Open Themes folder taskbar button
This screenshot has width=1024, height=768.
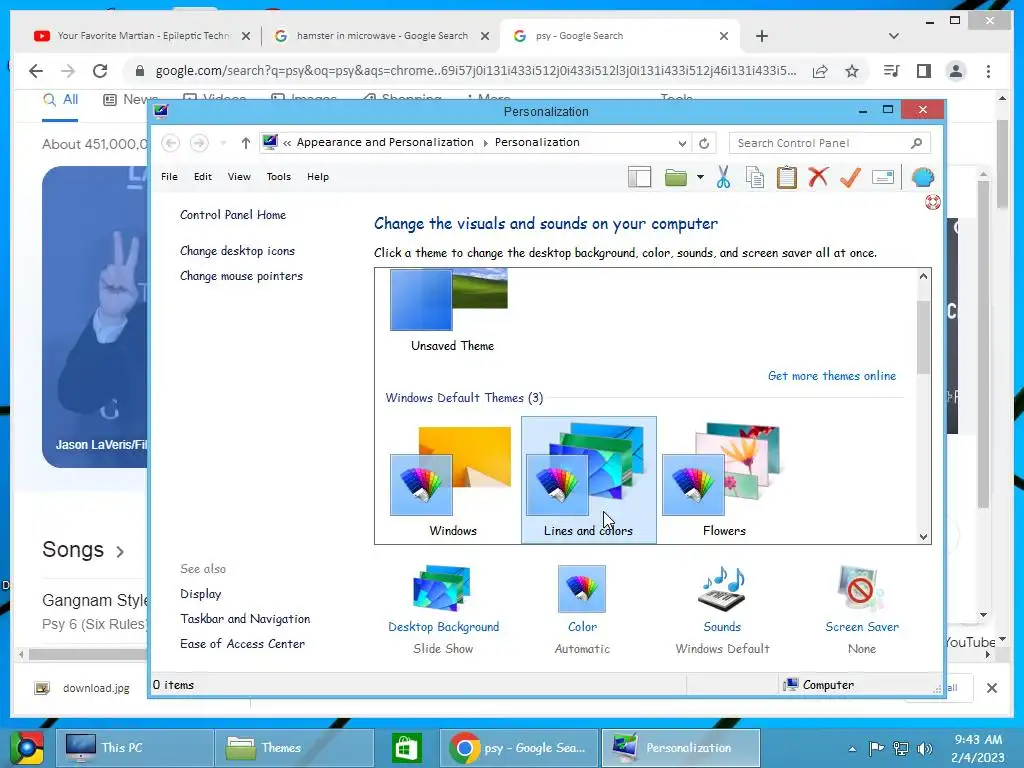click(x=294, y=748)
